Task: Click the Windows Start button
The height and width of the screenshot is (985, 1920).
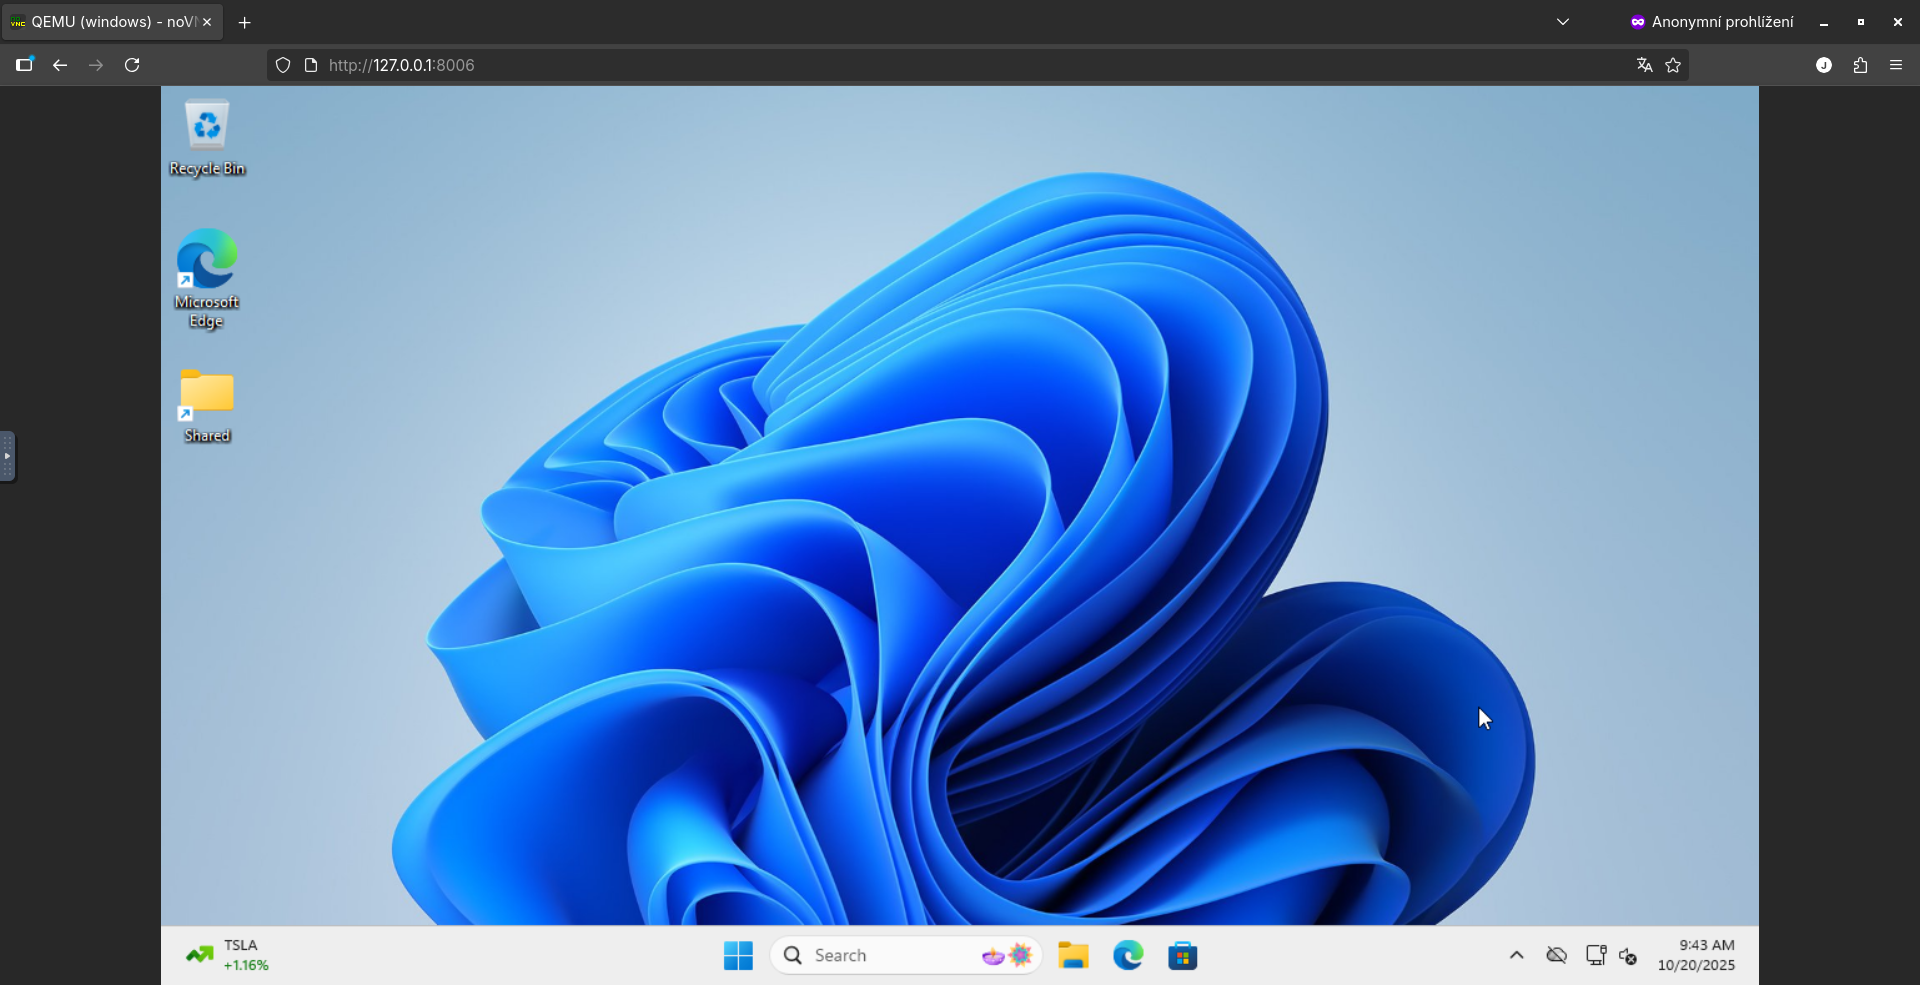Action: pyautogui.click(x=737, y=955)
